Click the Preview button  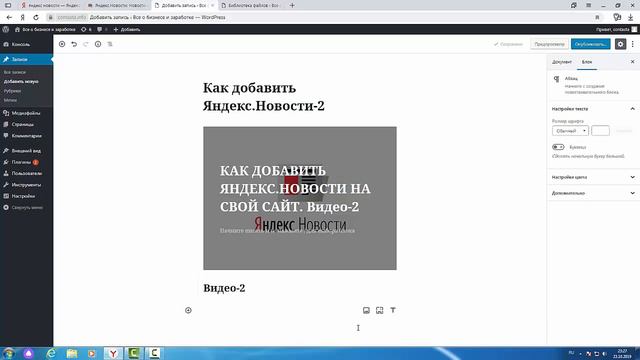coord(549,44)
